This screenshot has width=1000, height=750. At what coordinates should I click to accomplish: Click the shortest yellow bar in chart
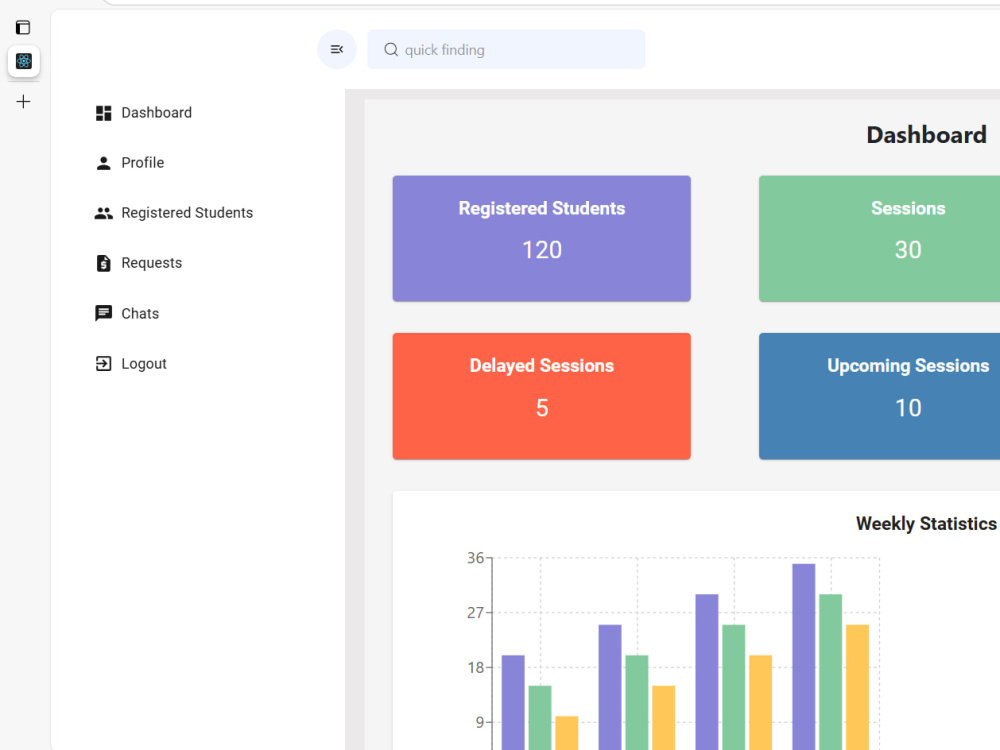[566, 733]
